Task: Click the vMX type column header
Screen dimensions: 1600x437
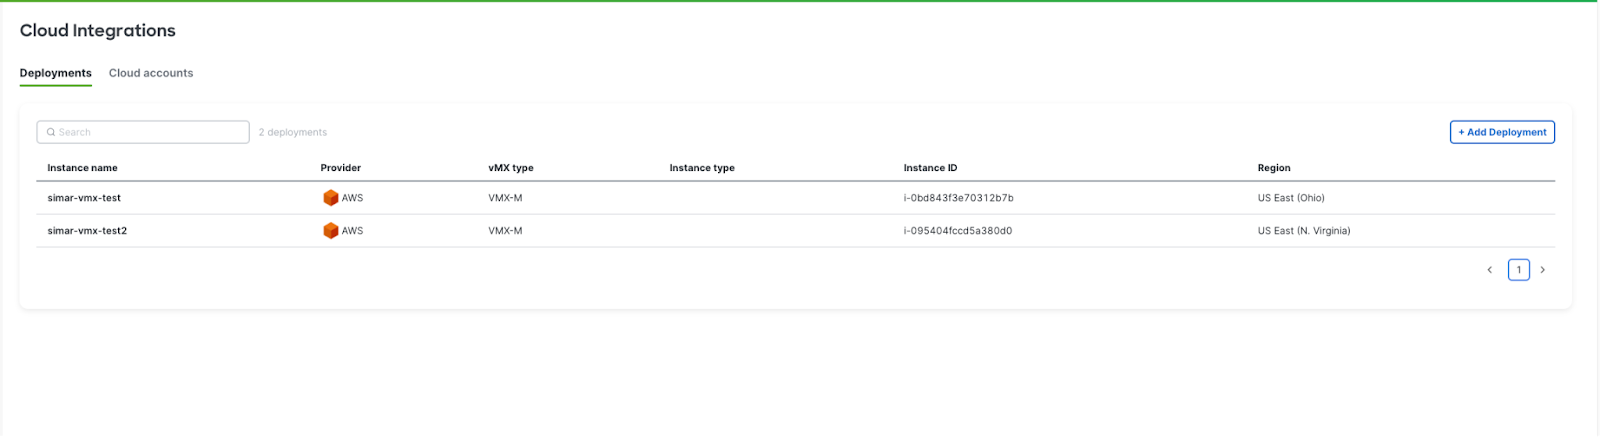Action: tap(511, 168)
